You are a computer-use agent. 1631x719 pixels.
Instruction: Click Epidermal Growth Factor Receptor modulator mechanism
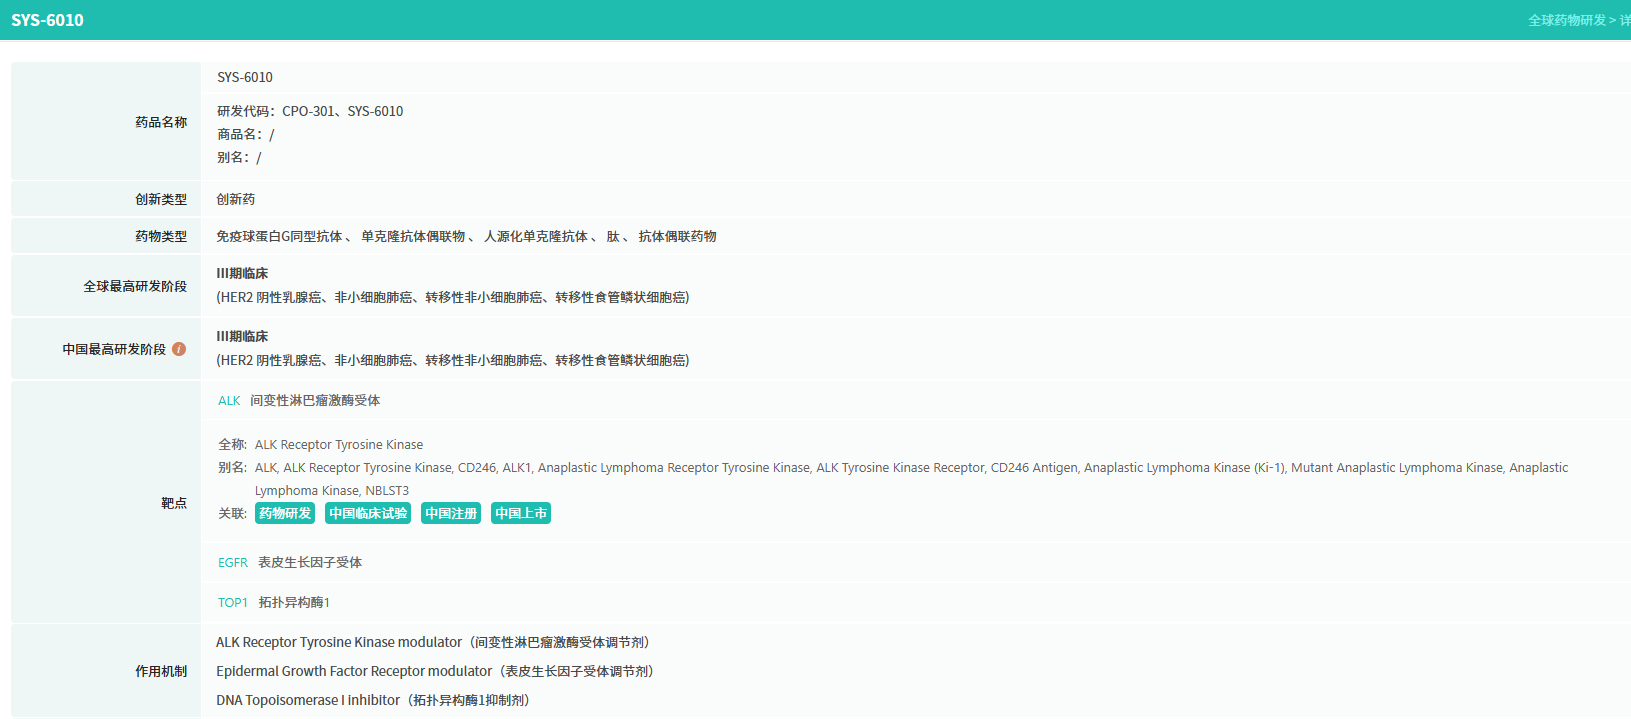tap(435, 671)
